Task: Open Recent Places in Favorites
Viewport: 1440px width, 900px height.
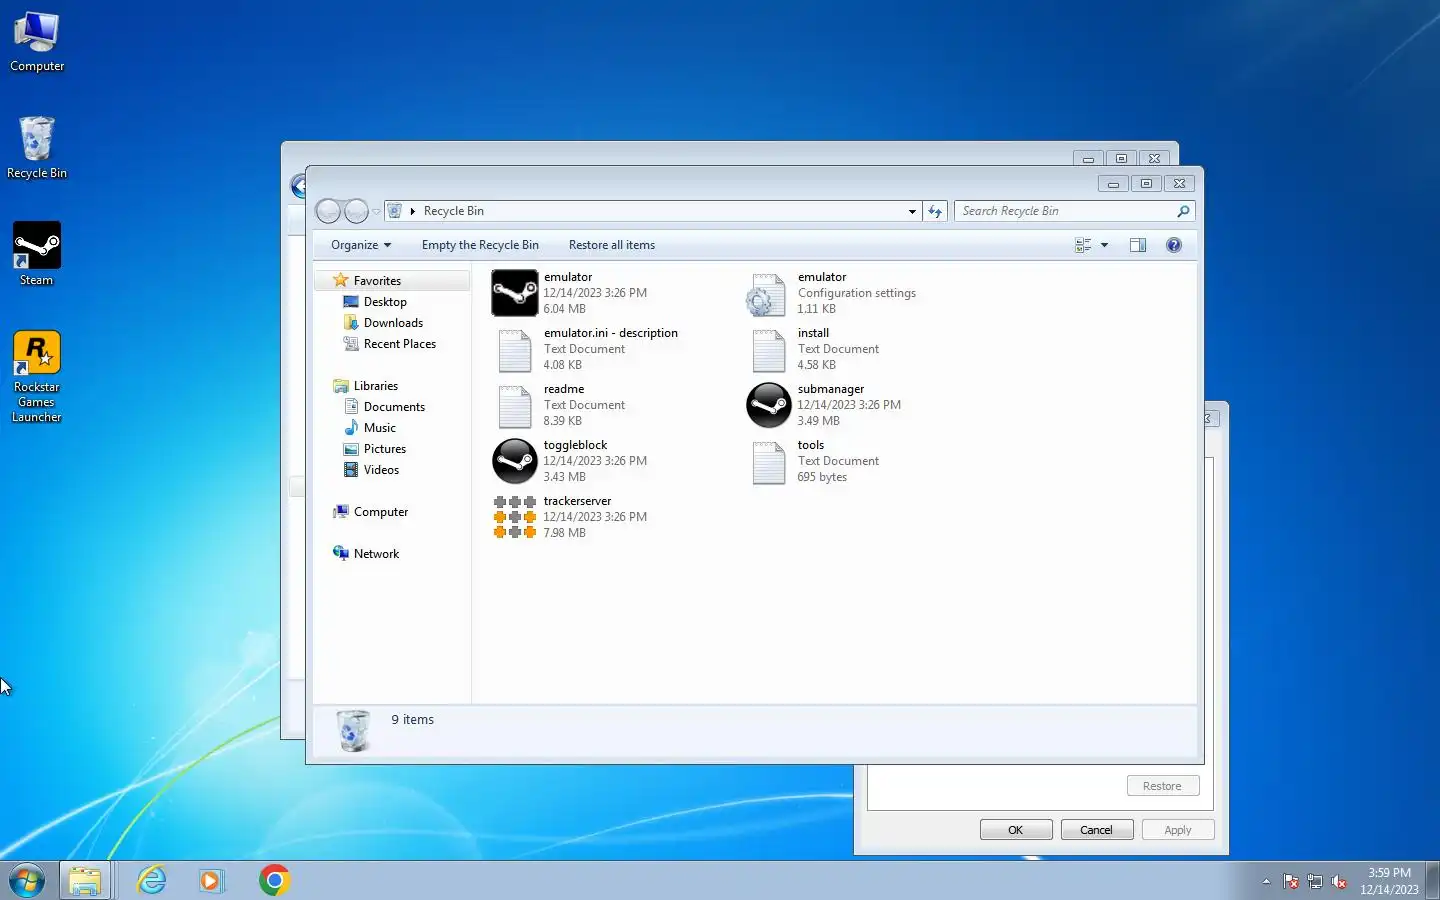Action: pyautogui.click(x=400, y=344)
